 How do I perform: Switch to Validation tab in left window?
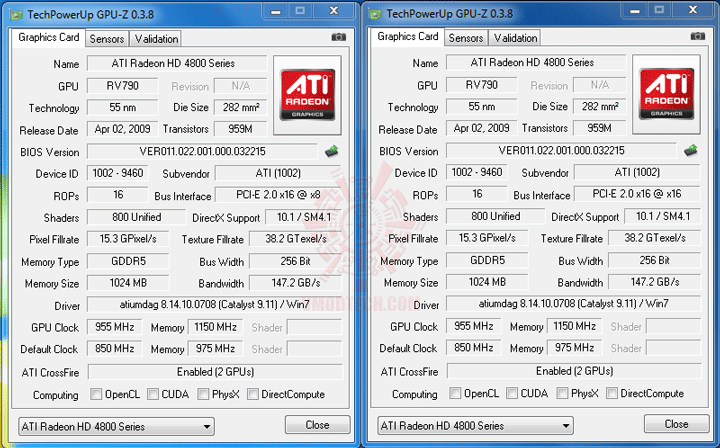click(x=156, y=39)
